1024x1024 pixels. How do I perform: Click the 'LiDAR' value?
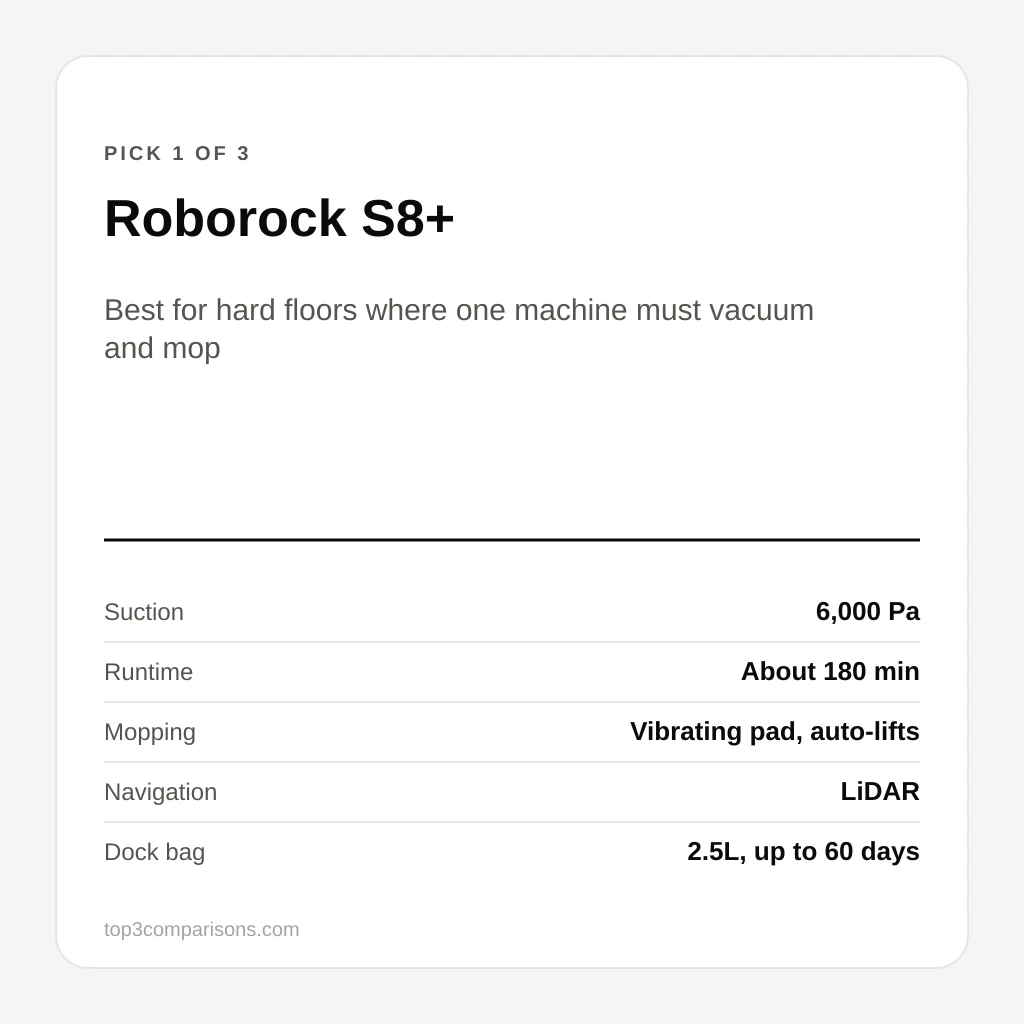tap(880, 792)
